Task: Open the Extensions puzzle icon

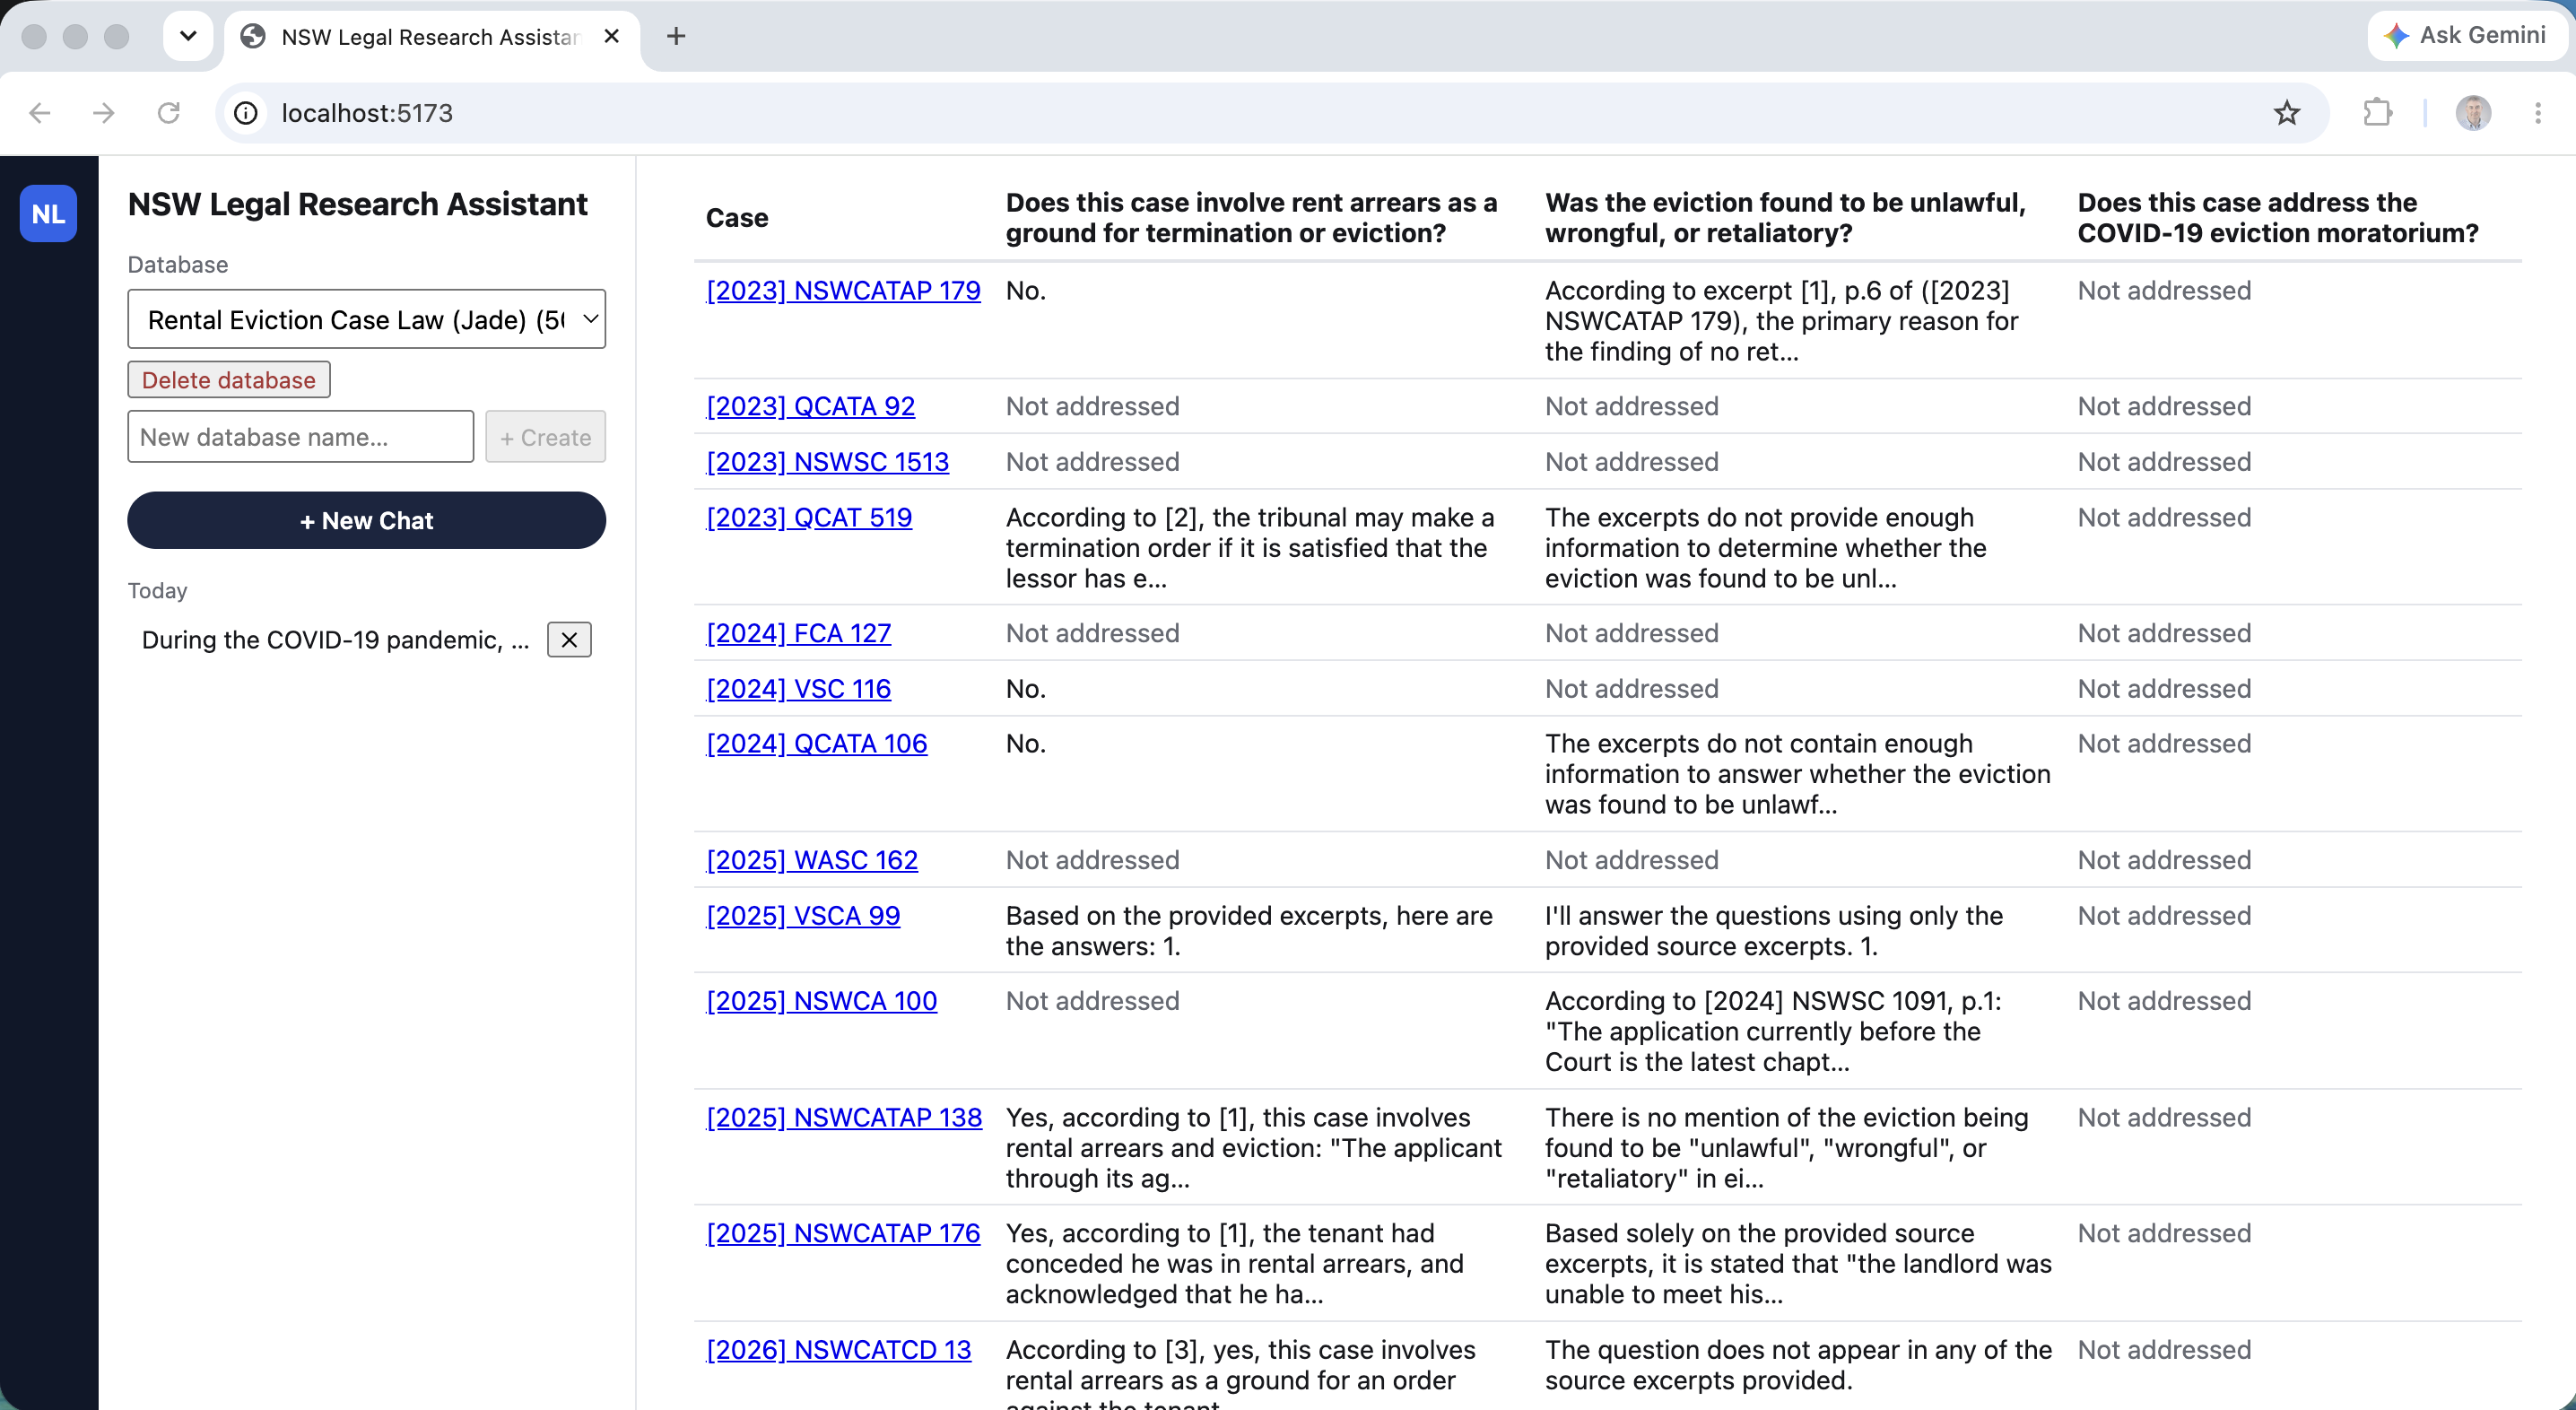Action: click(2378, 113)
